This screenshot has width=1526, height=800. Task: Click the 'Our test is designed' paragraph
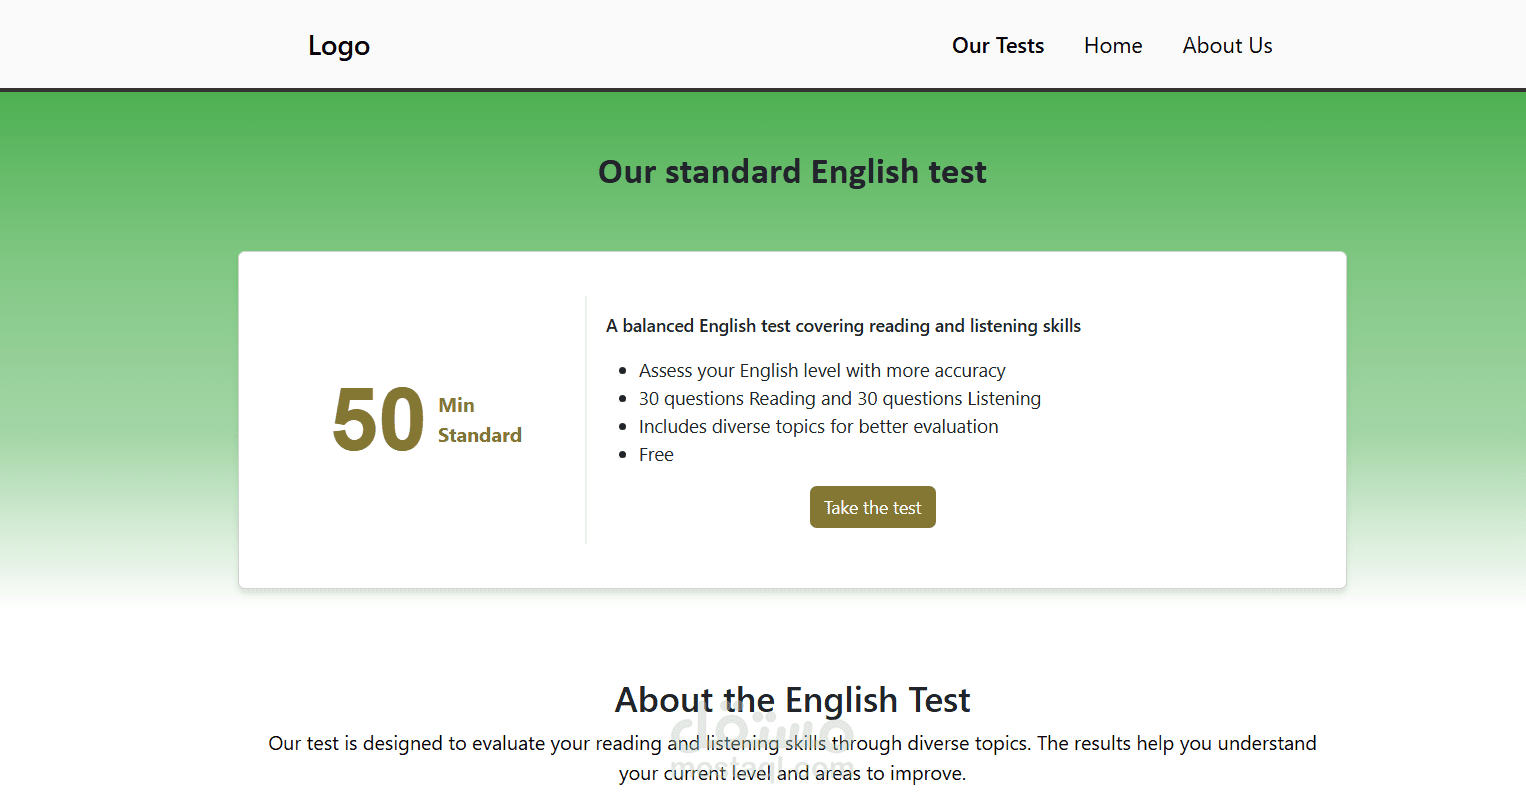(792, 758)
